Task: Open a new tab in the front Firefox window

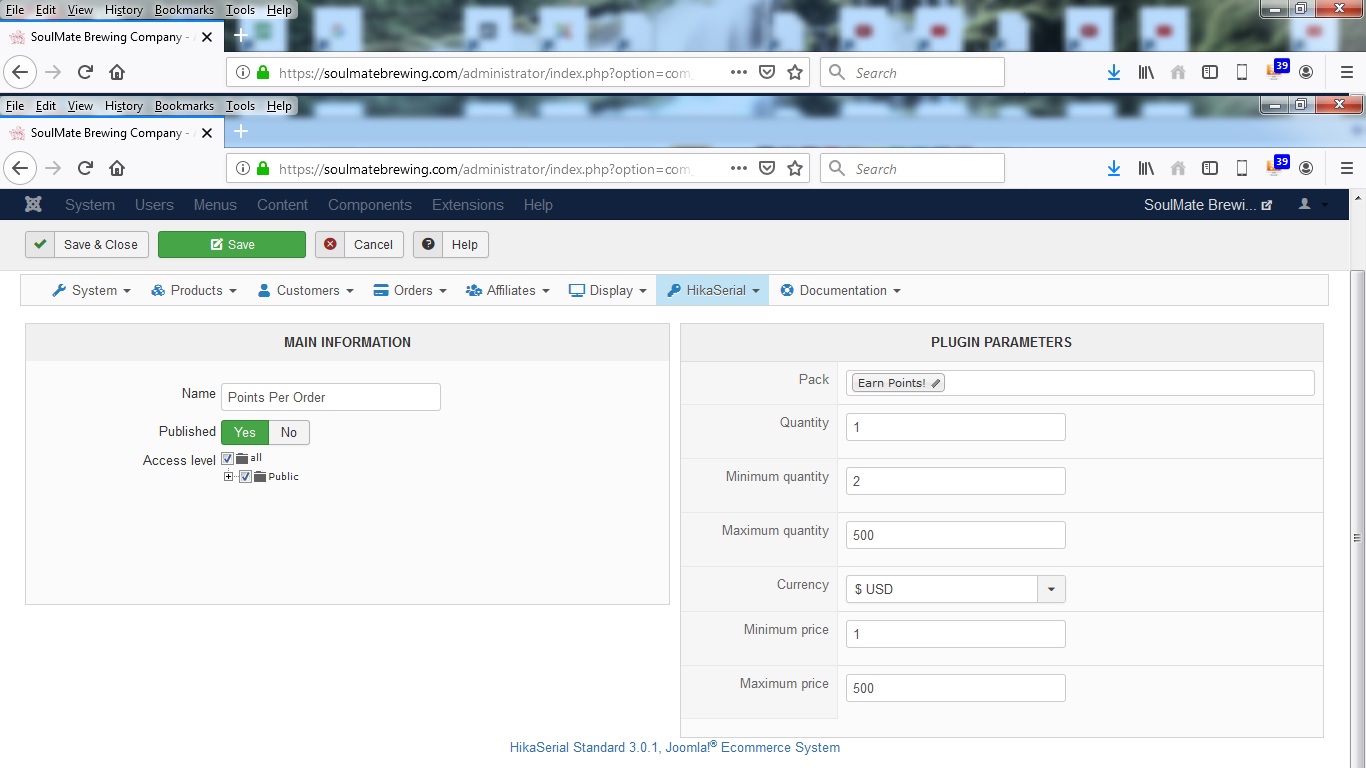Action: pyautogui.click(x=240, y=131)
